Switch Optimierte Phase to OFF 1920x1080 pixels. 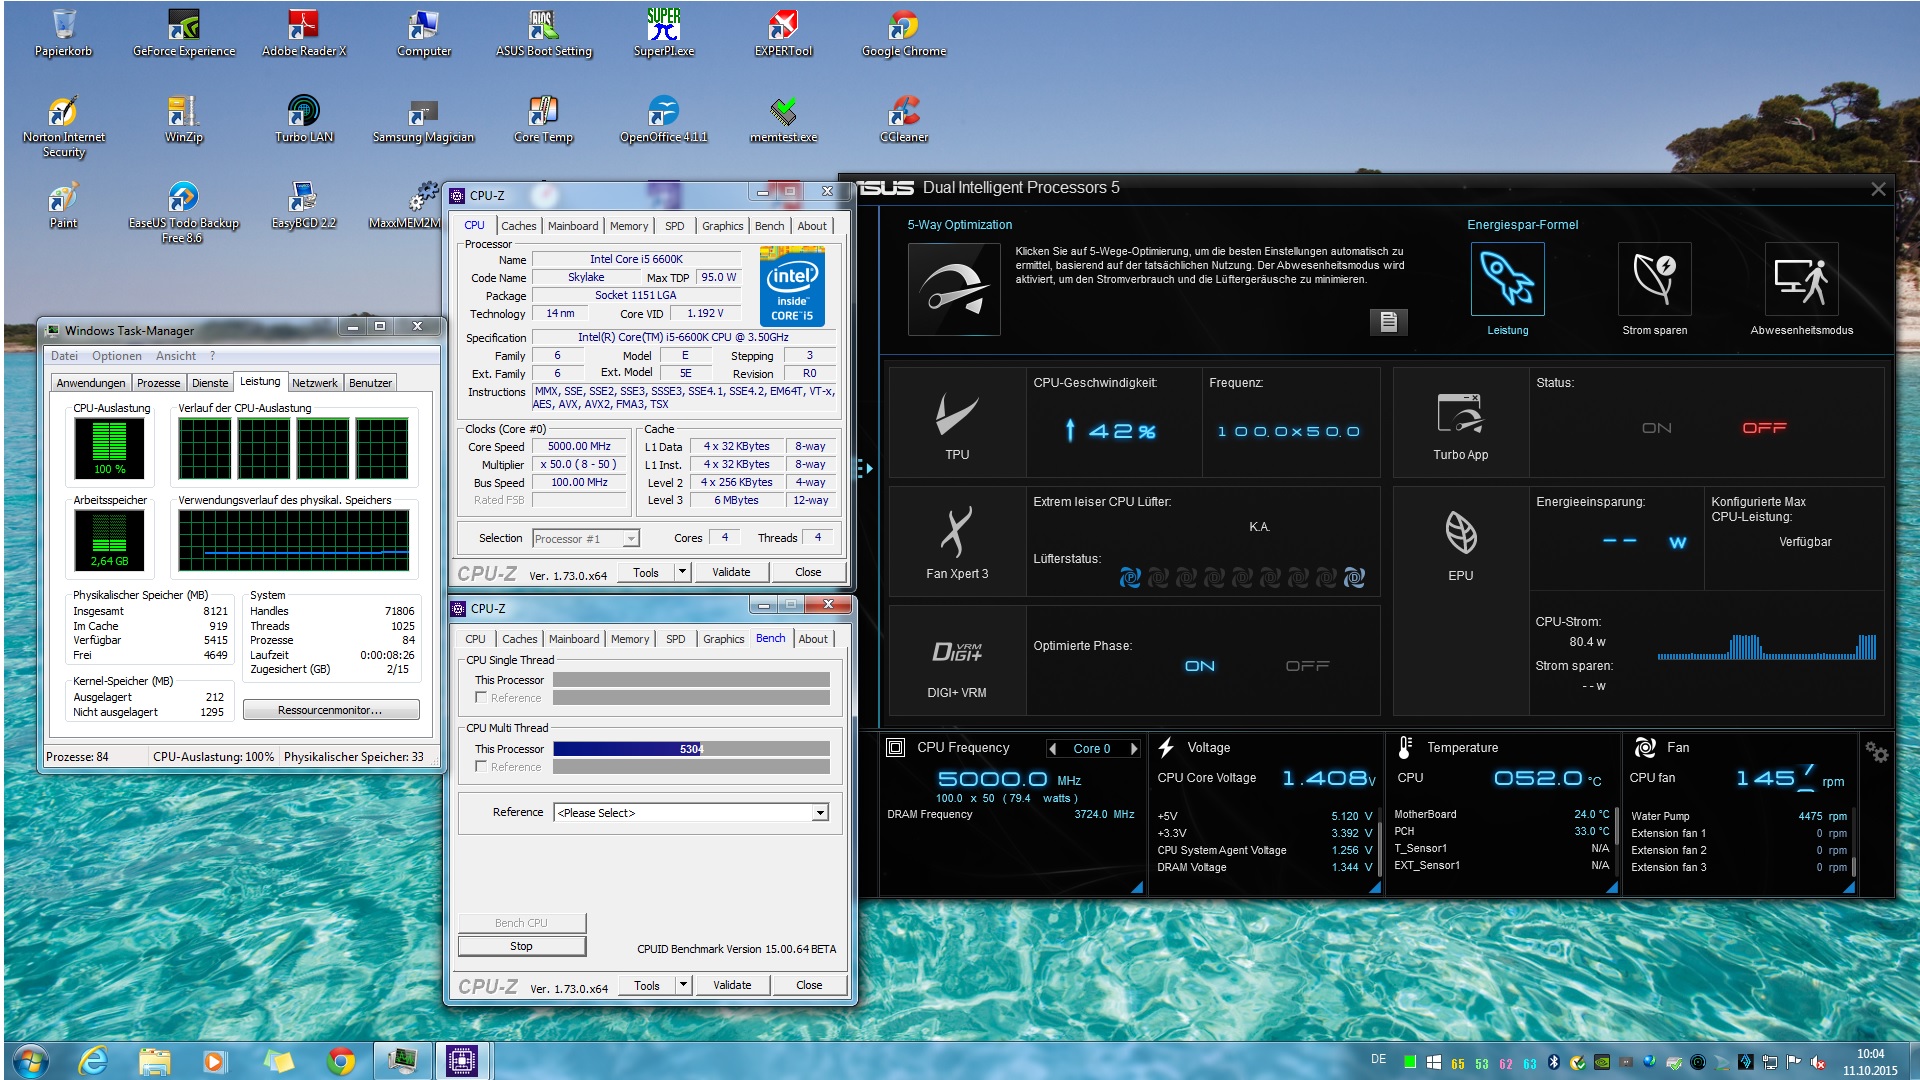tap(1307, 666)
